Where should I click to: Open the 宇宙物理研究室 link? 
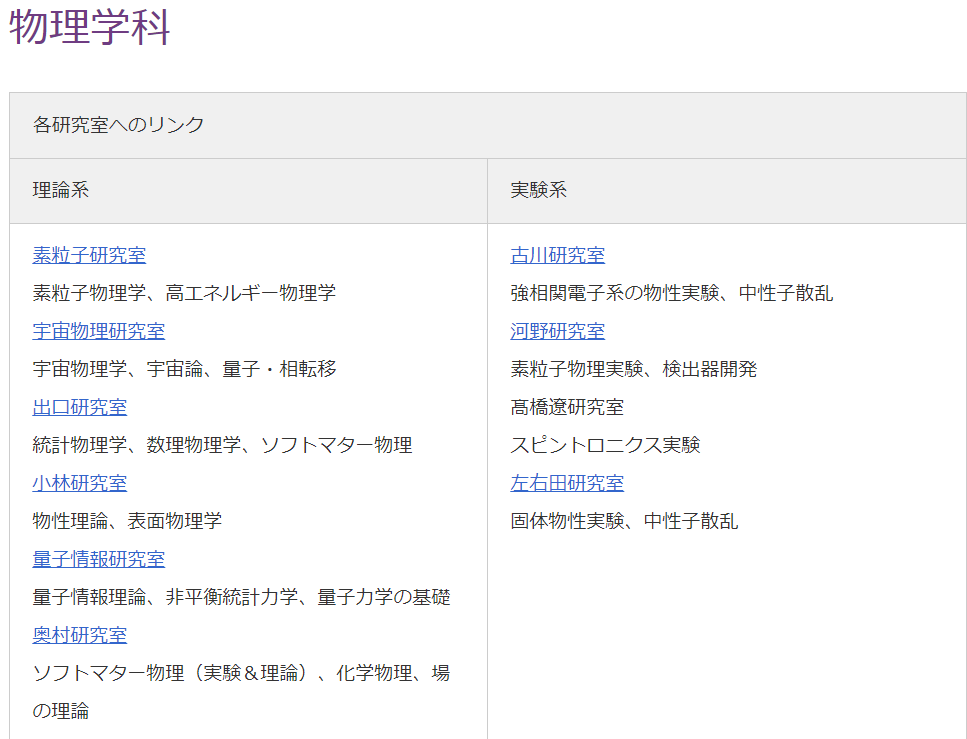pos(99,331)
